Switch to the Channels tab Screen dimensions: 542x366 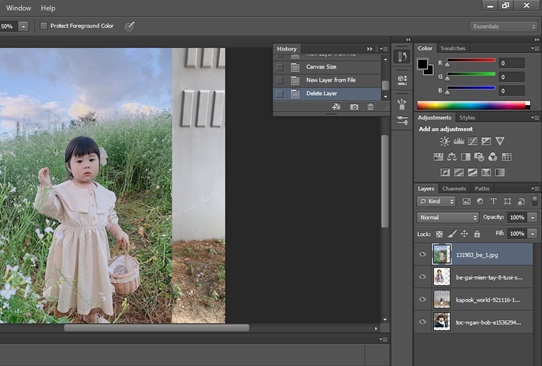pos(454,189)
